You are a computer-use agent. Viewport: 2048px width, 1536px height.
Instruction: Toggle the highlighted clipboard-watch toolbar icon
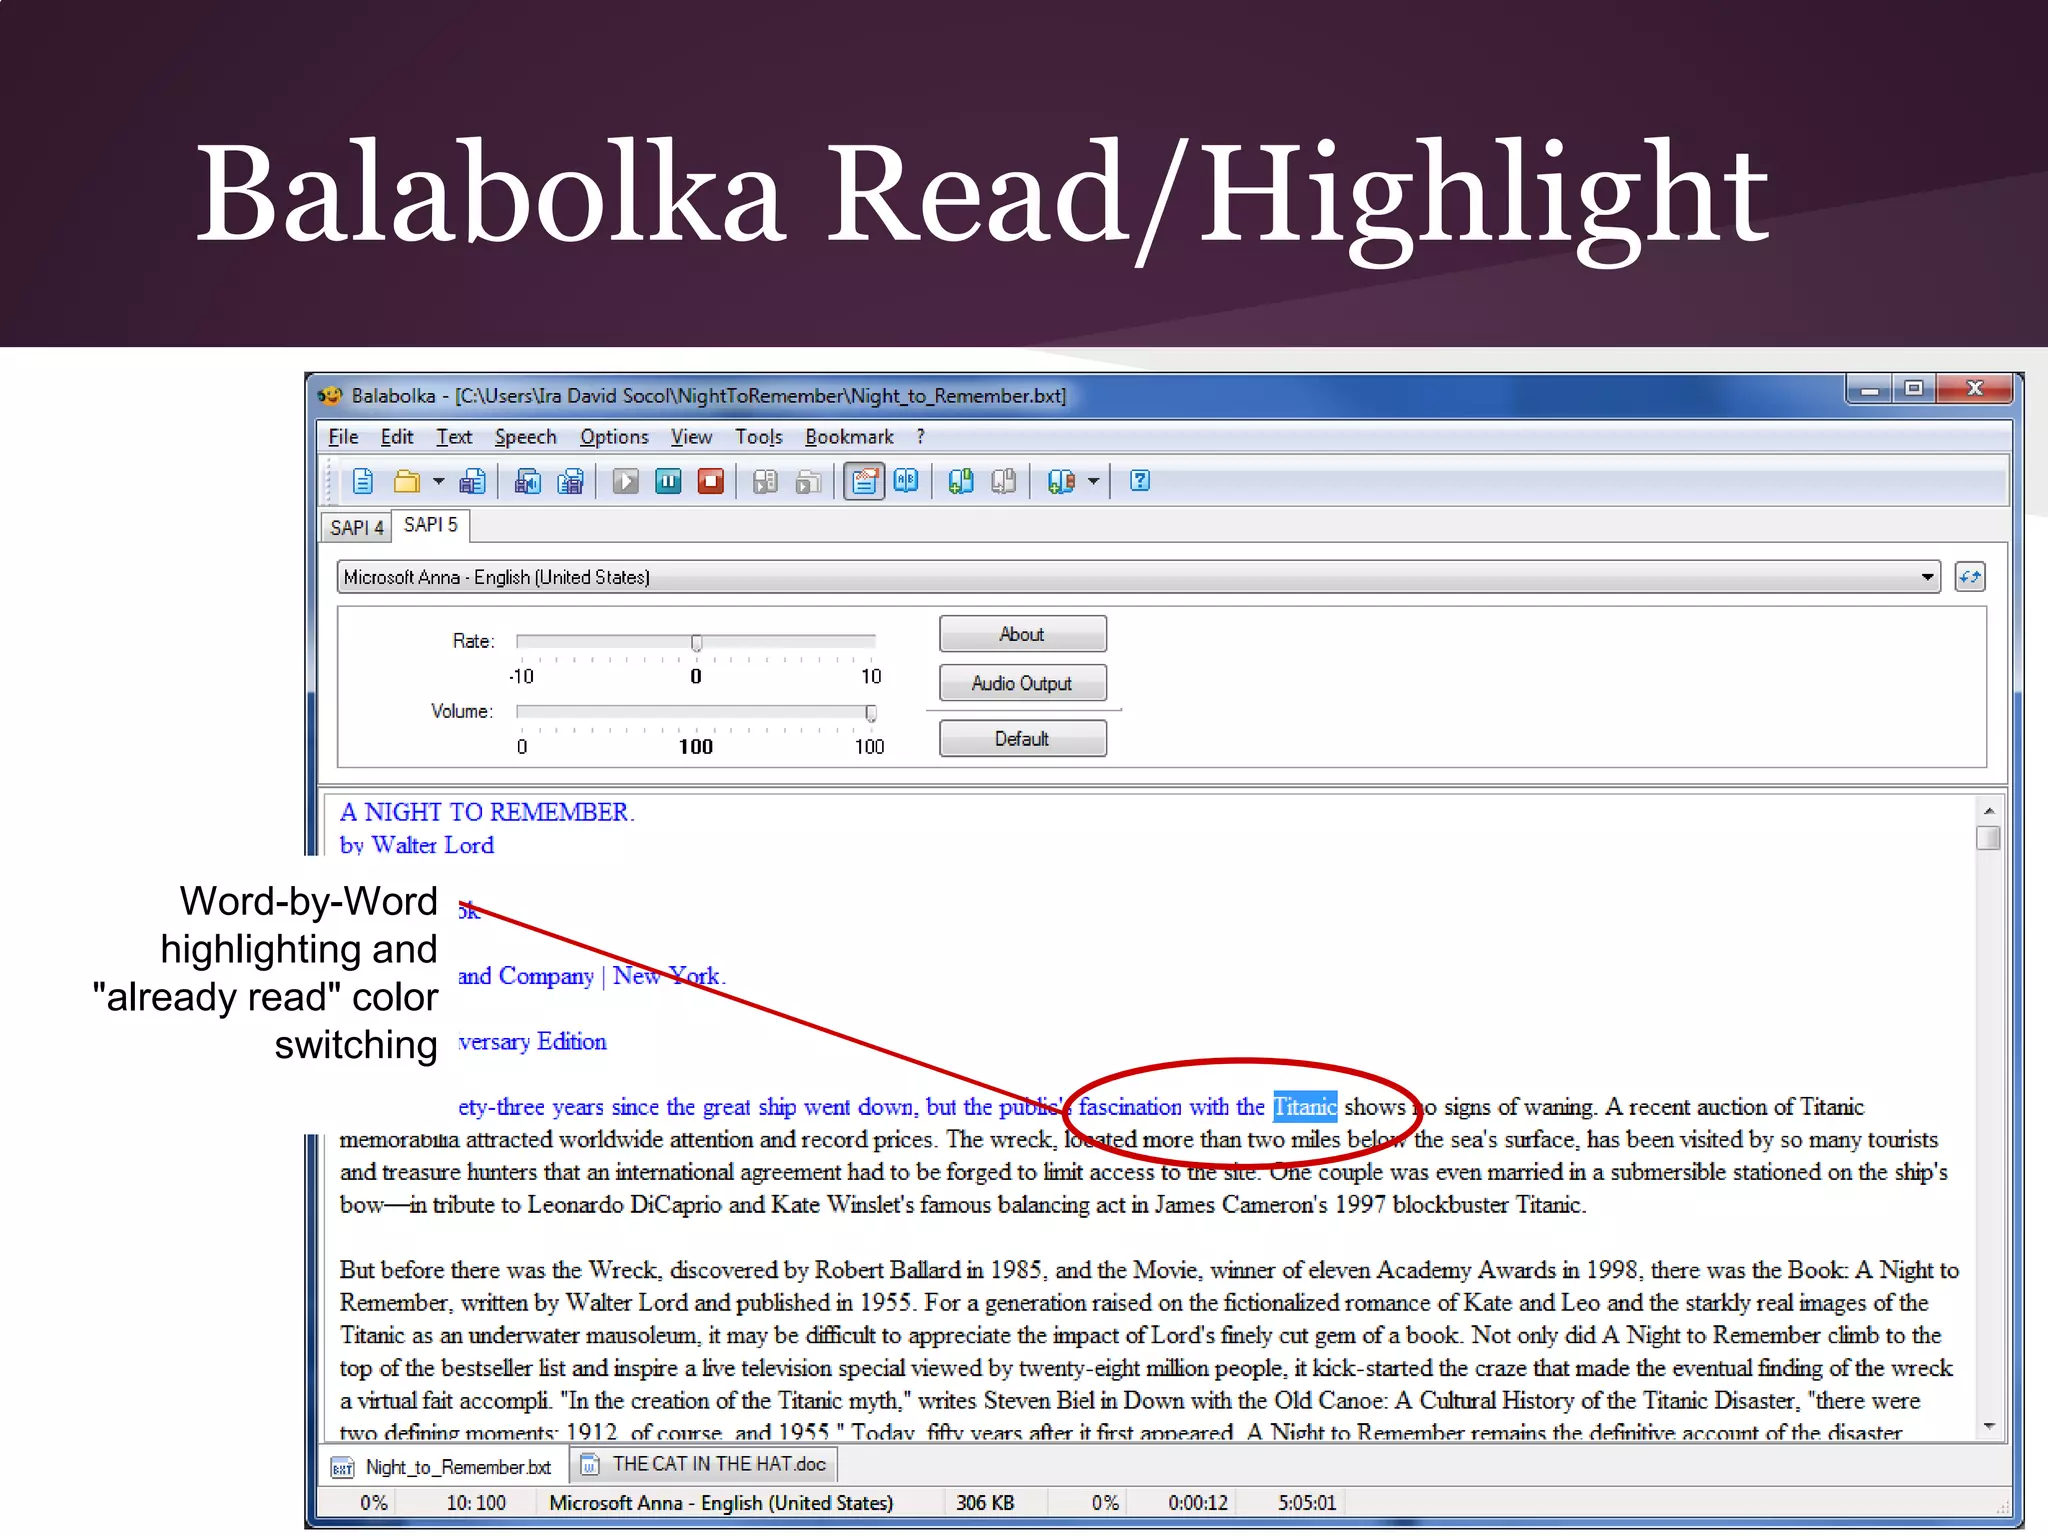864,482
